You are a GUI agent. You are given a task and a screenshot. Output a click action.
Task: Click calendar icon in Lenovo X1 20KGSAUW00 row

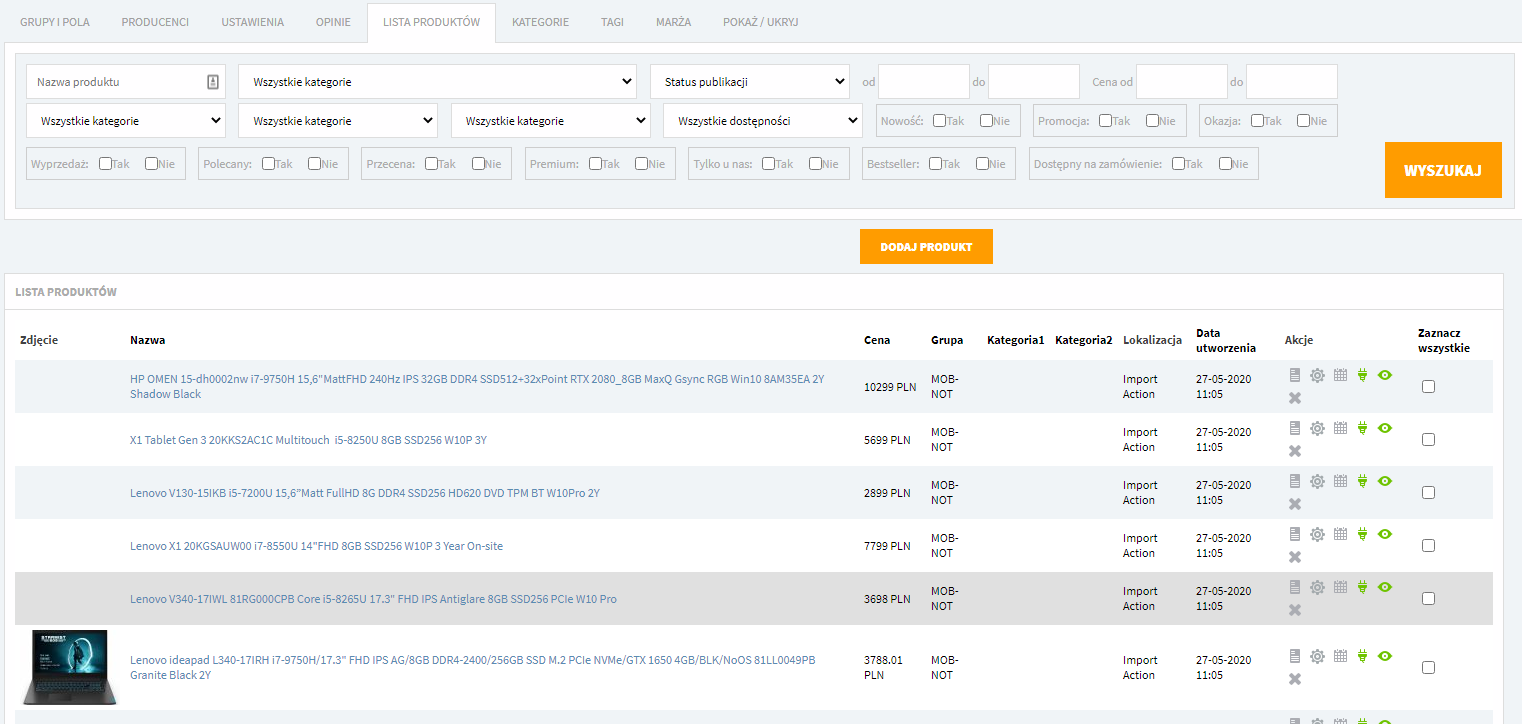tap(1341, 534)
